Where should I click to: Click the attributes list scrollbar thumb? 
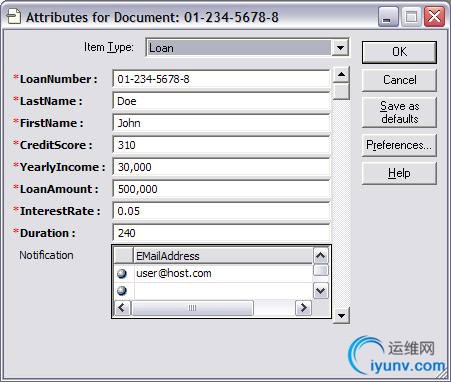(x=341, y=91)
